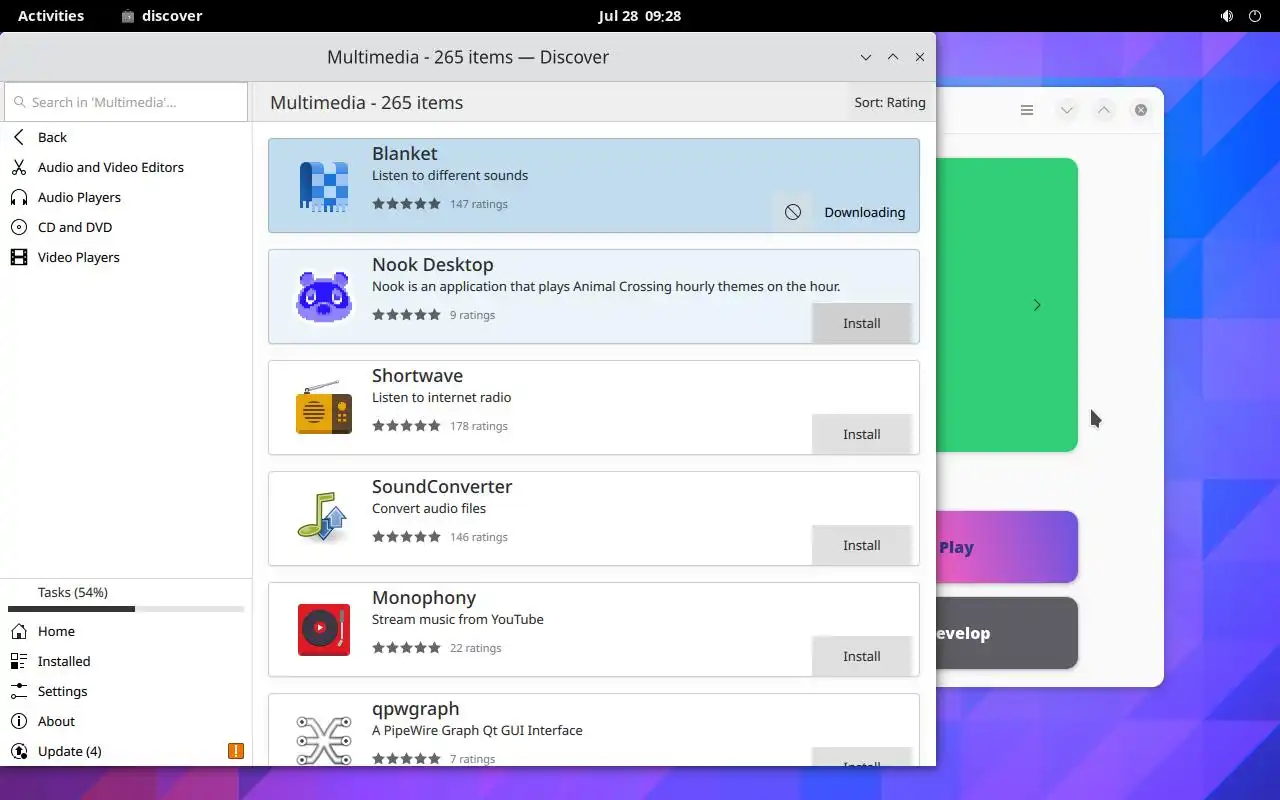Image resolution: width=1280 pixels, height=800 pixels.
Task: Open the hamburger menu in background window
Action: 1027,110
